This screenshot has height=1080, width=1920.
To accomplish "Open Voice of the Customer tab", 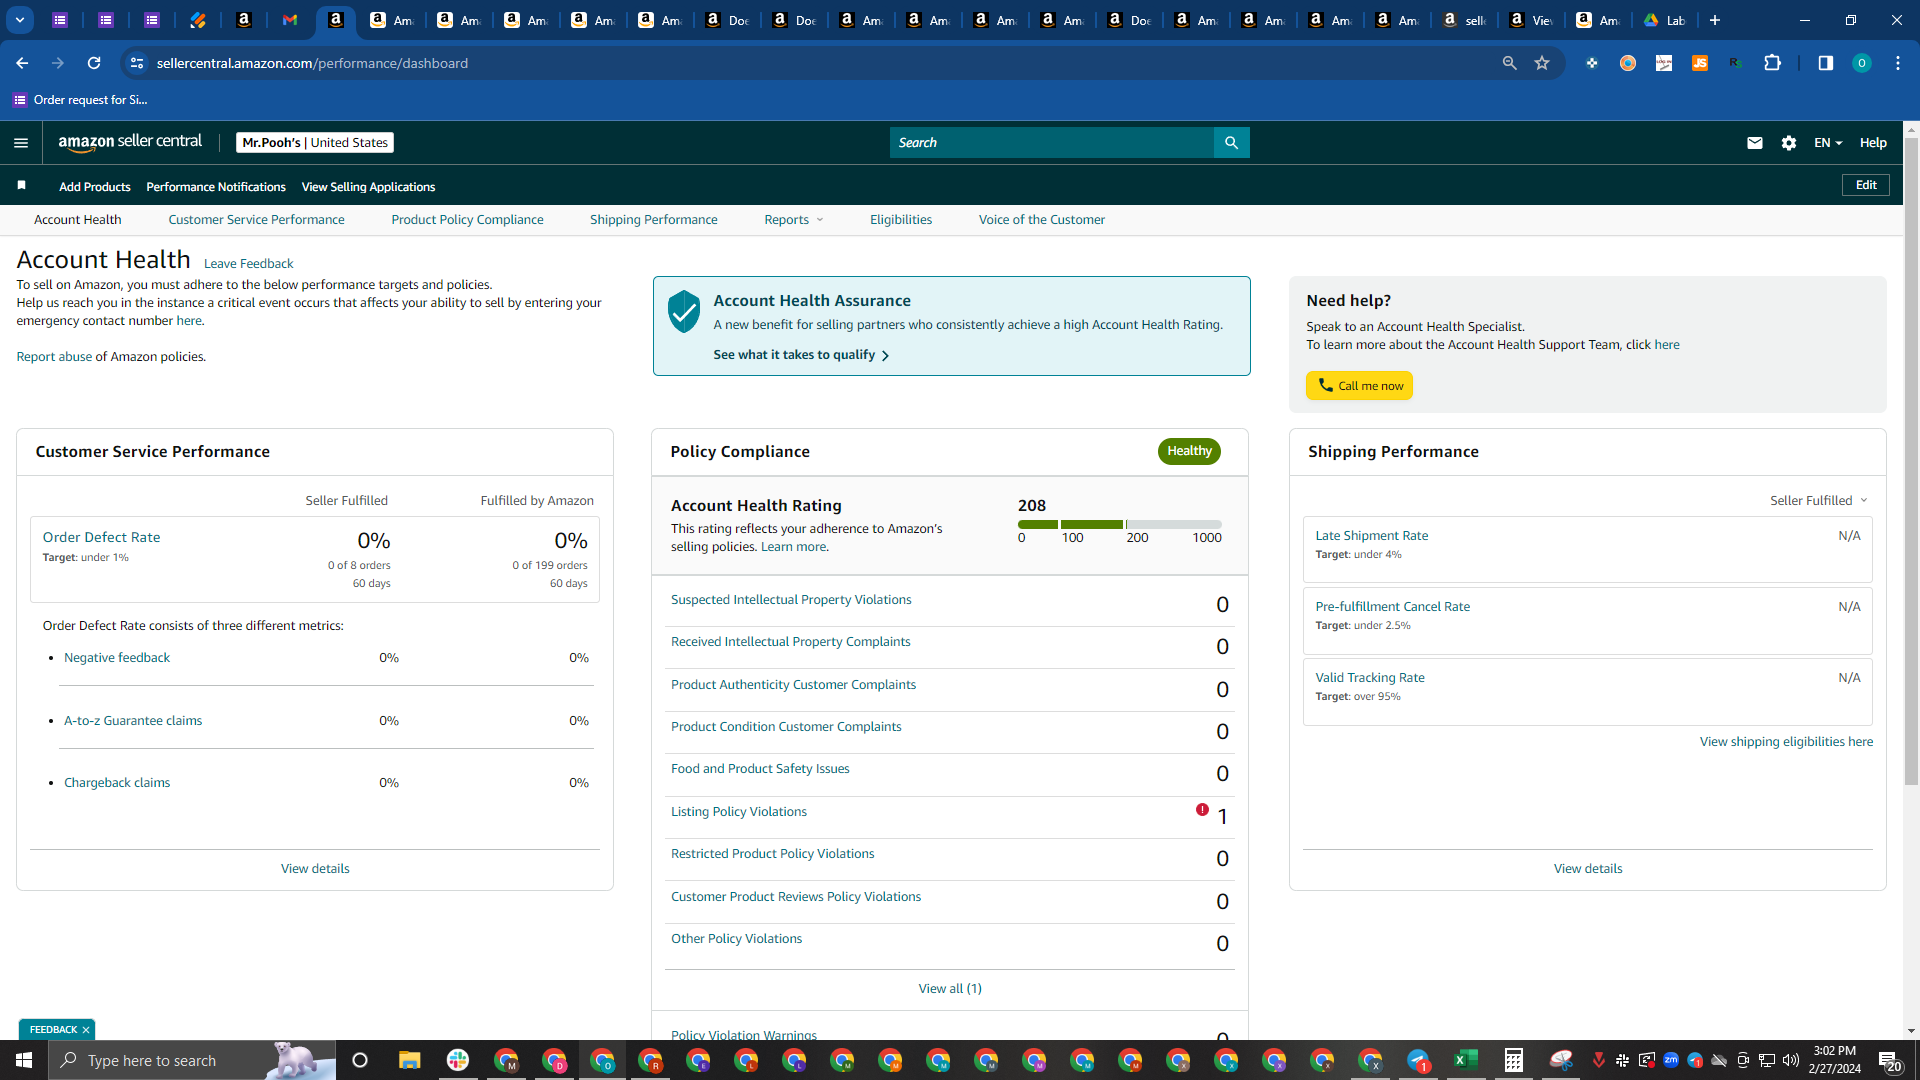I will (x=1041, y=220).
